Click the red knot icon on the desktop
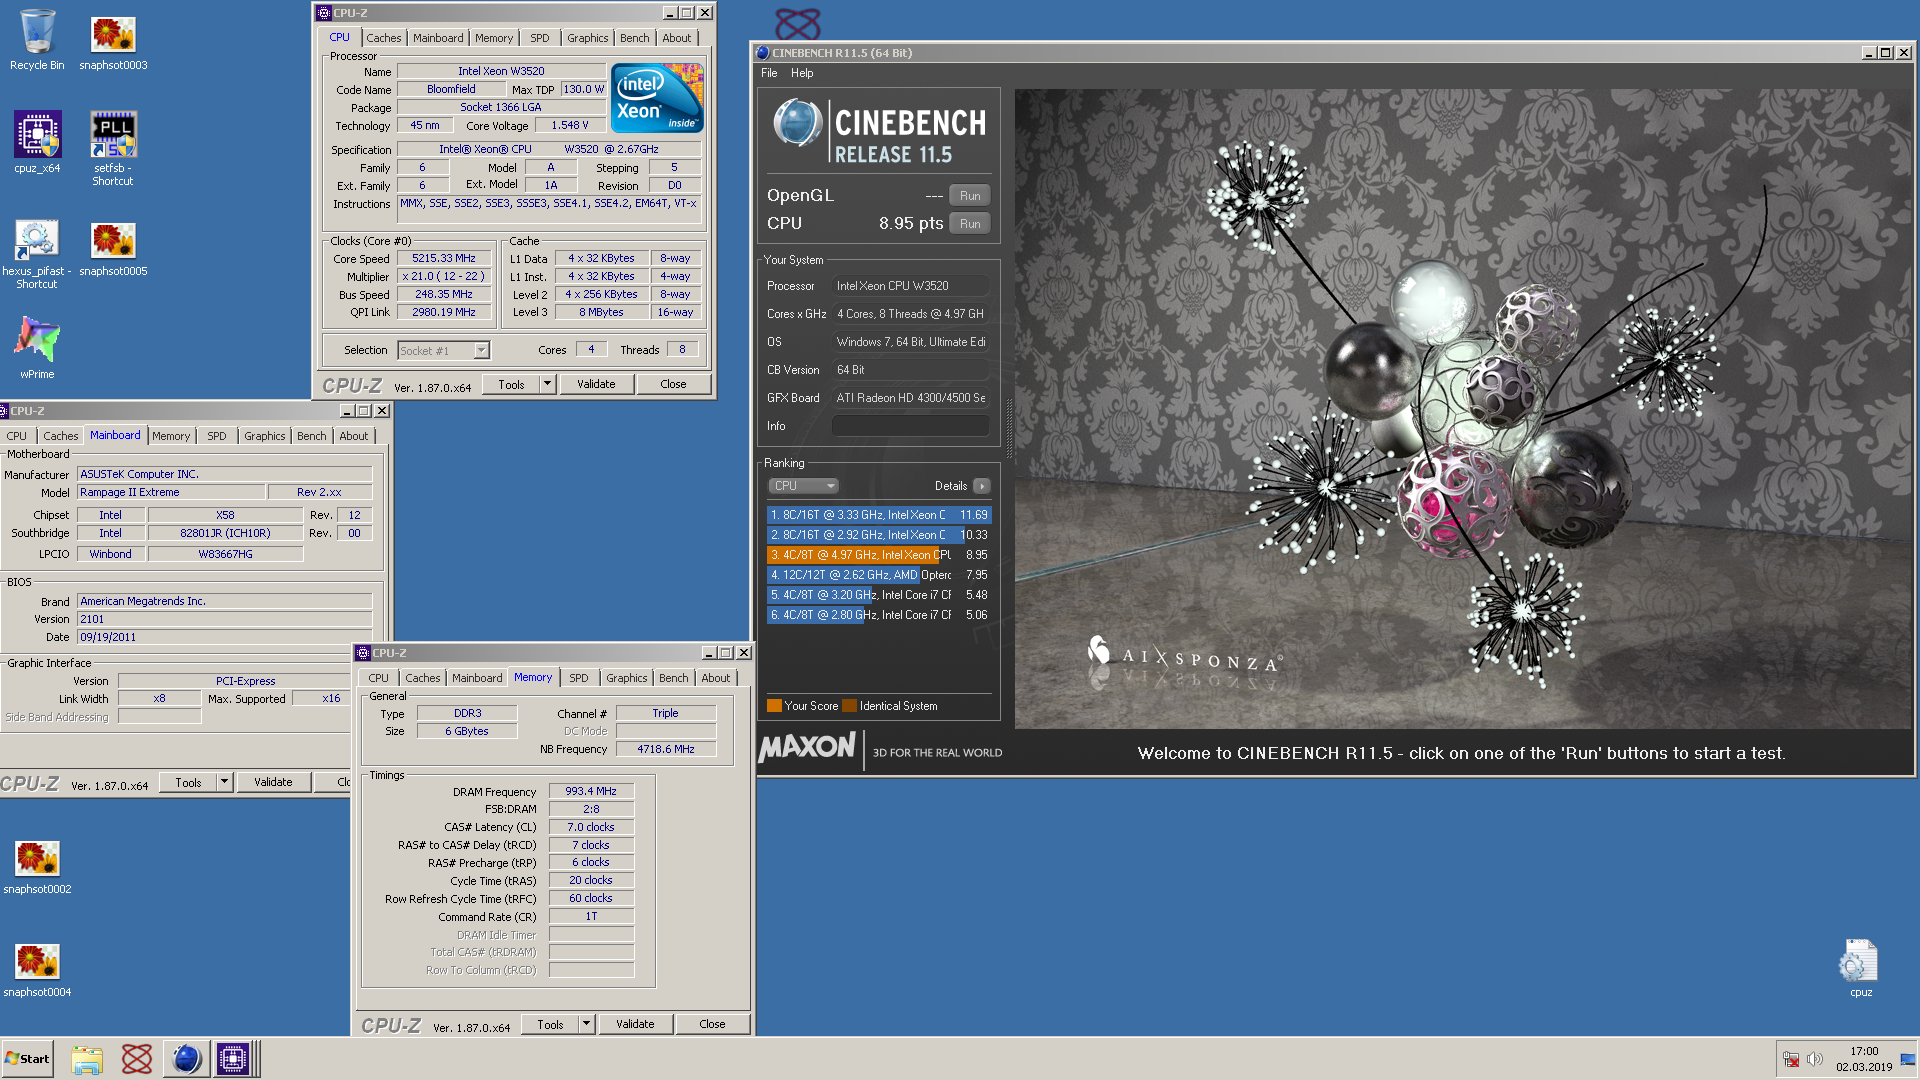The height and width of the screenshot is (1080, 1920). pos(797,22)
